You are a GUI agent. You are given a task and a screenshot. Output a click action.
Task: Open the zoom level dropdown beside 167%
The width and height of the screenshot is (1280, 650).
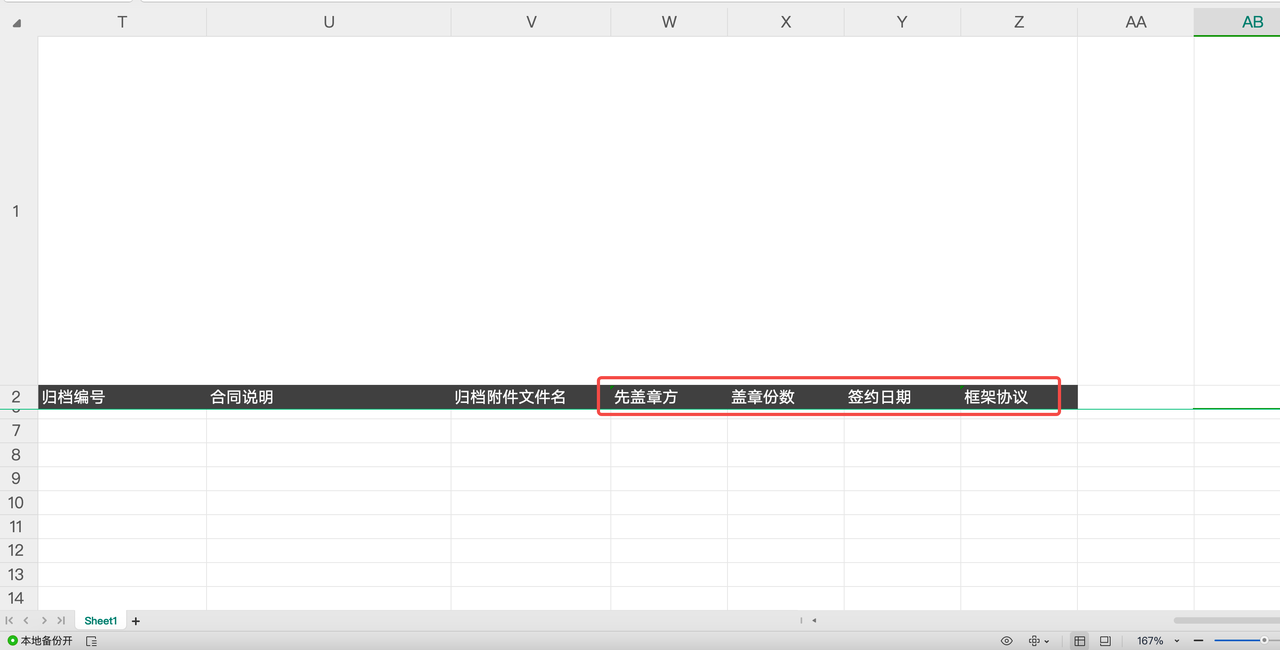click(x=1176, y=640)
